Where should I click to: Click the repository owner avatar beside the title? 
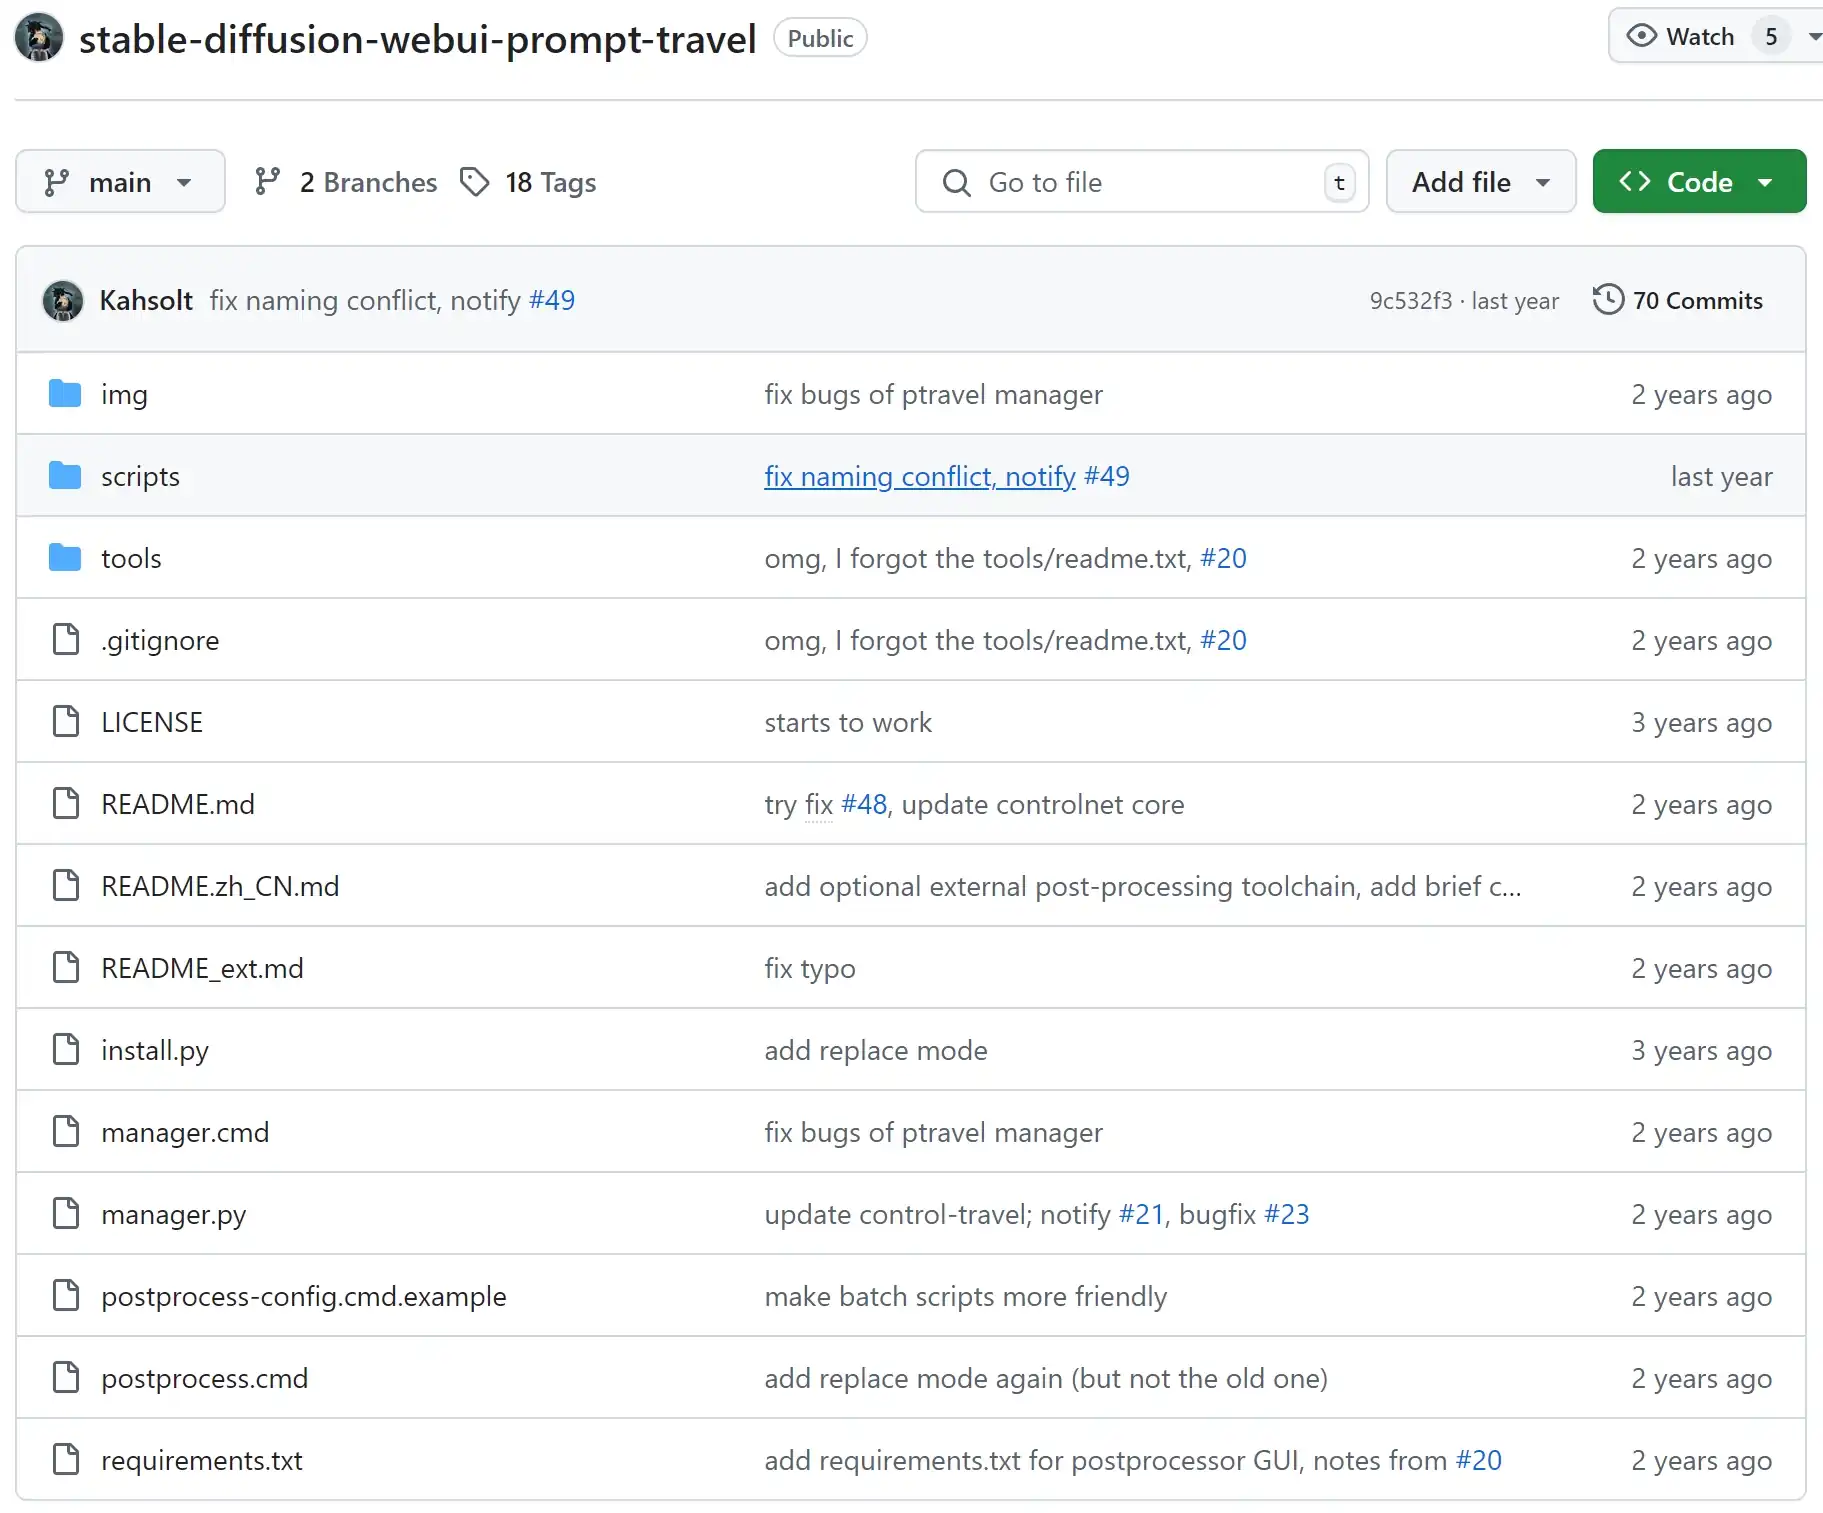(39, 38)
